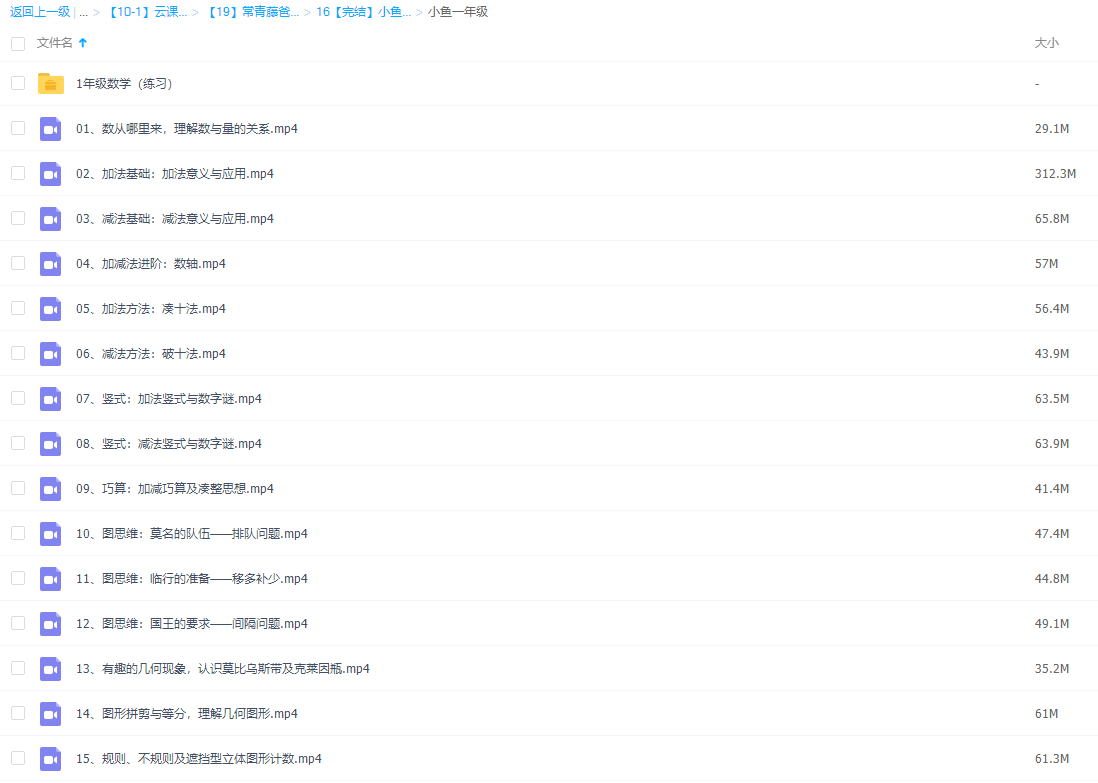Image resolution: width=1098 pixels, height=783 pixels.
Task: Check the checkbox beside 14、图形拼剪与等分
Action: (17, 713)
